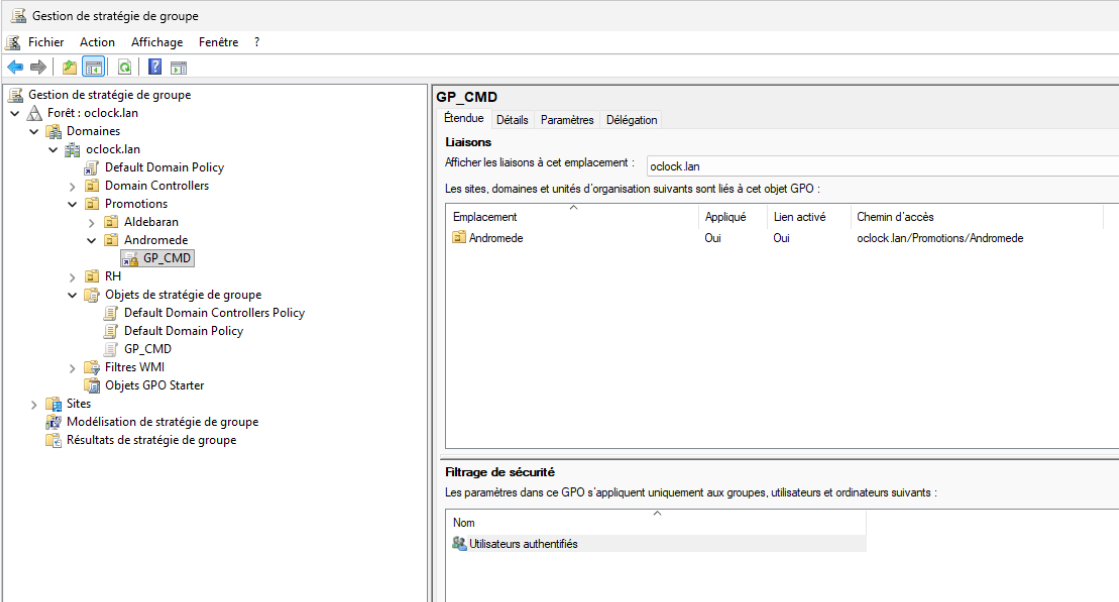Click the Refresh toolbar icon

(x=125, y=67)
